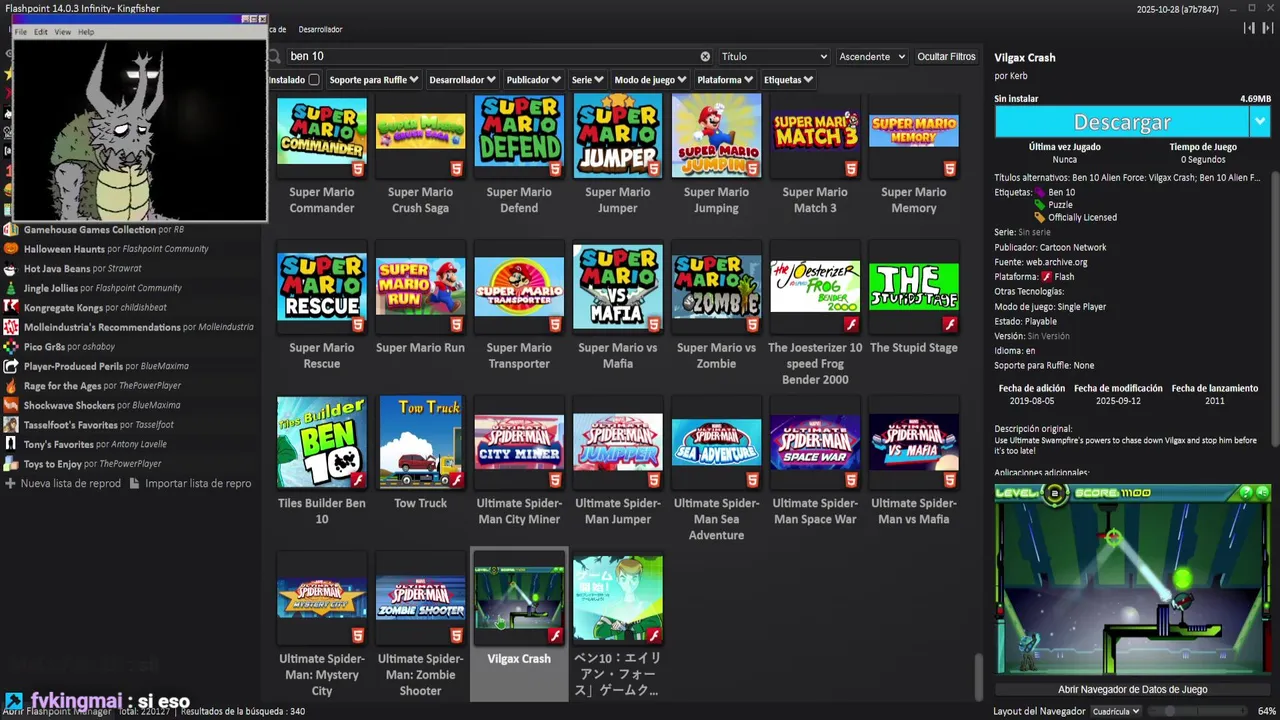This screenshot has width=1280, height=720.
Task: Expand the Modo de juego filter
Action: point(651,80)
